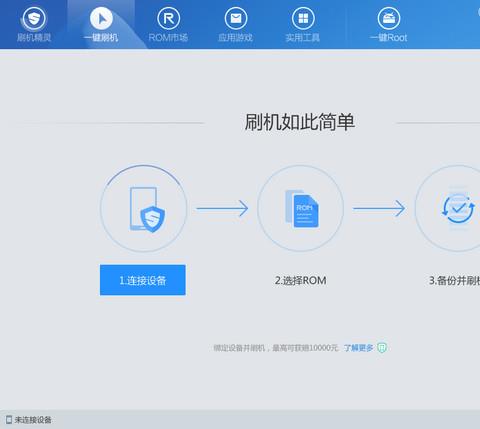Click the blue ROM file icon
This screenshot has width=480, height=429.
pyautogui.click(x=302, y=209)
